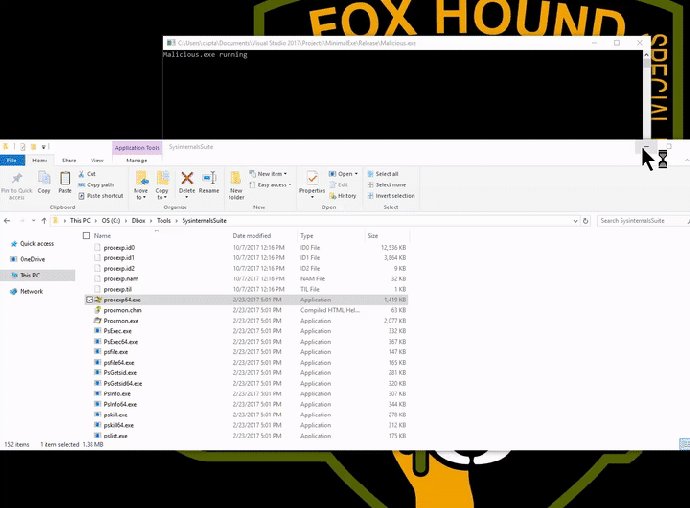Click the Paste icon in ribbon
Image resolution: width=690 pixels, height=508 pixels.
(65, 178)
